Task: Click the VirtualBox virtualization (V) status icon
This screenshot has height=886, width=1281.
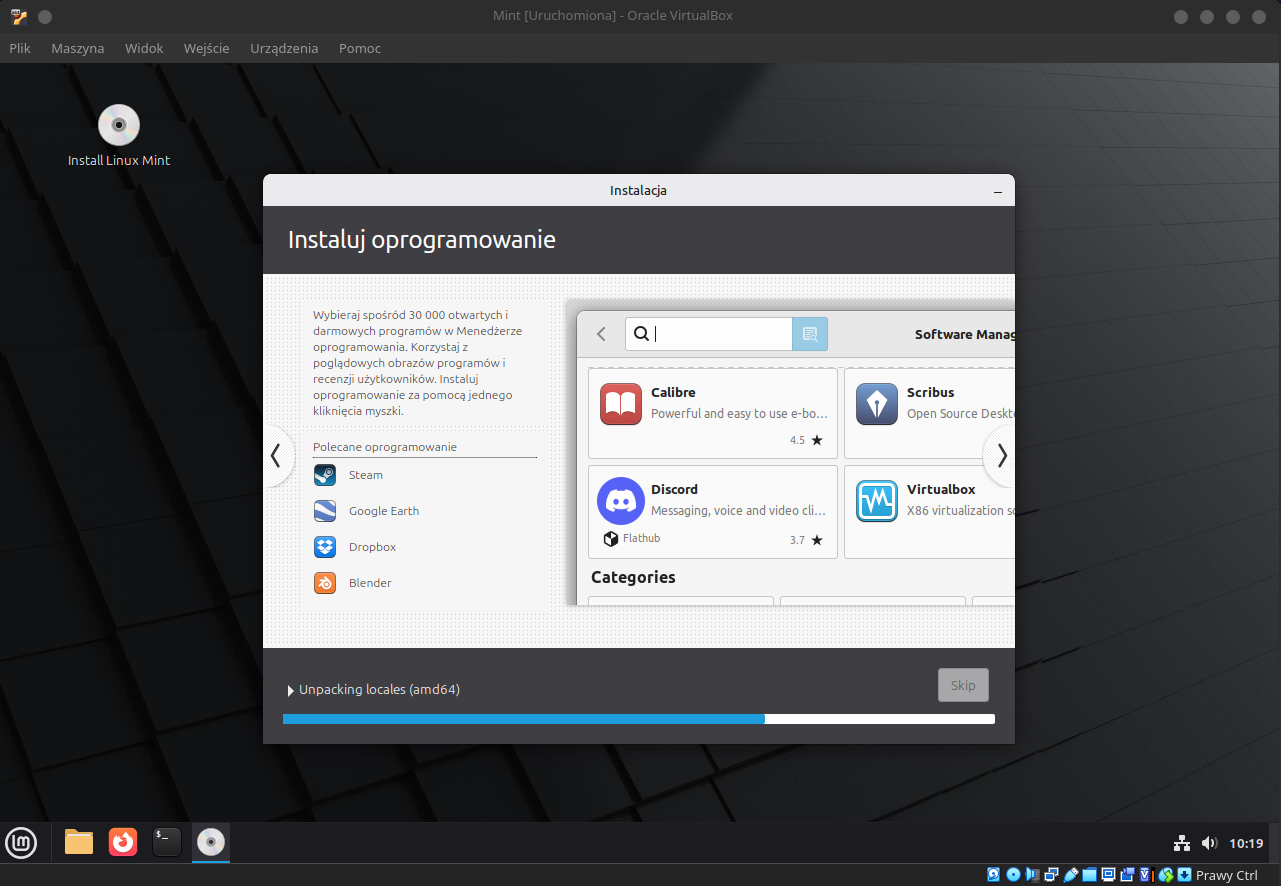Action: (x=1147, y=875)
